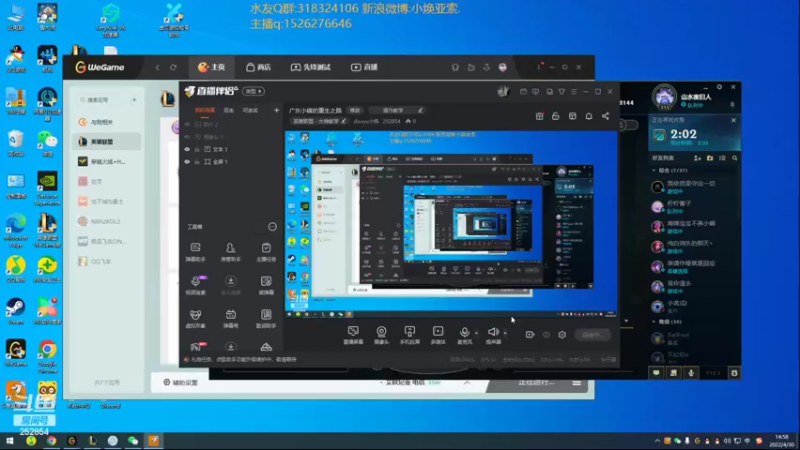
Task: Toggle visibility of 全屏 1 layer
Action: coord(187,162)
